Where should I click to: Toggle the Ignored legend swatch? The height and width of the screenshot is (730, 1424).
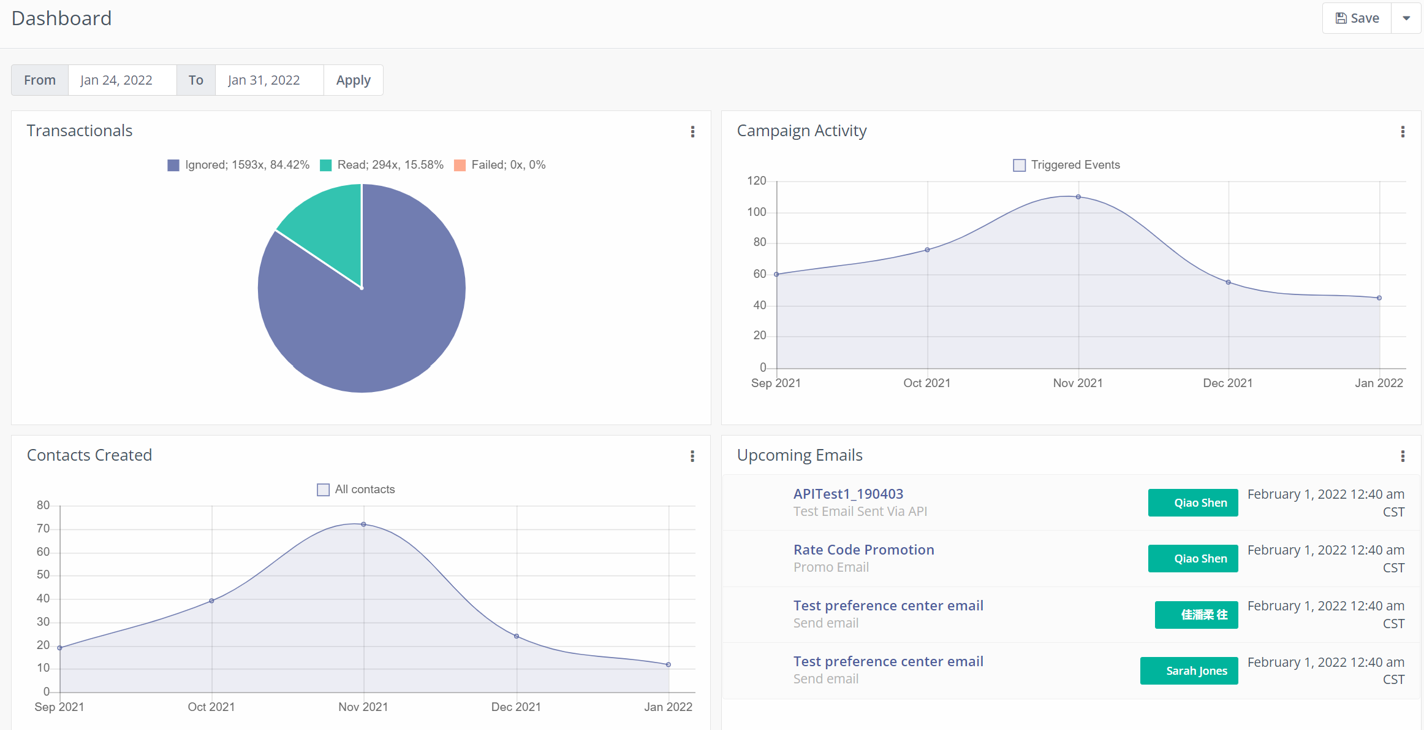(x=174, y=165)
